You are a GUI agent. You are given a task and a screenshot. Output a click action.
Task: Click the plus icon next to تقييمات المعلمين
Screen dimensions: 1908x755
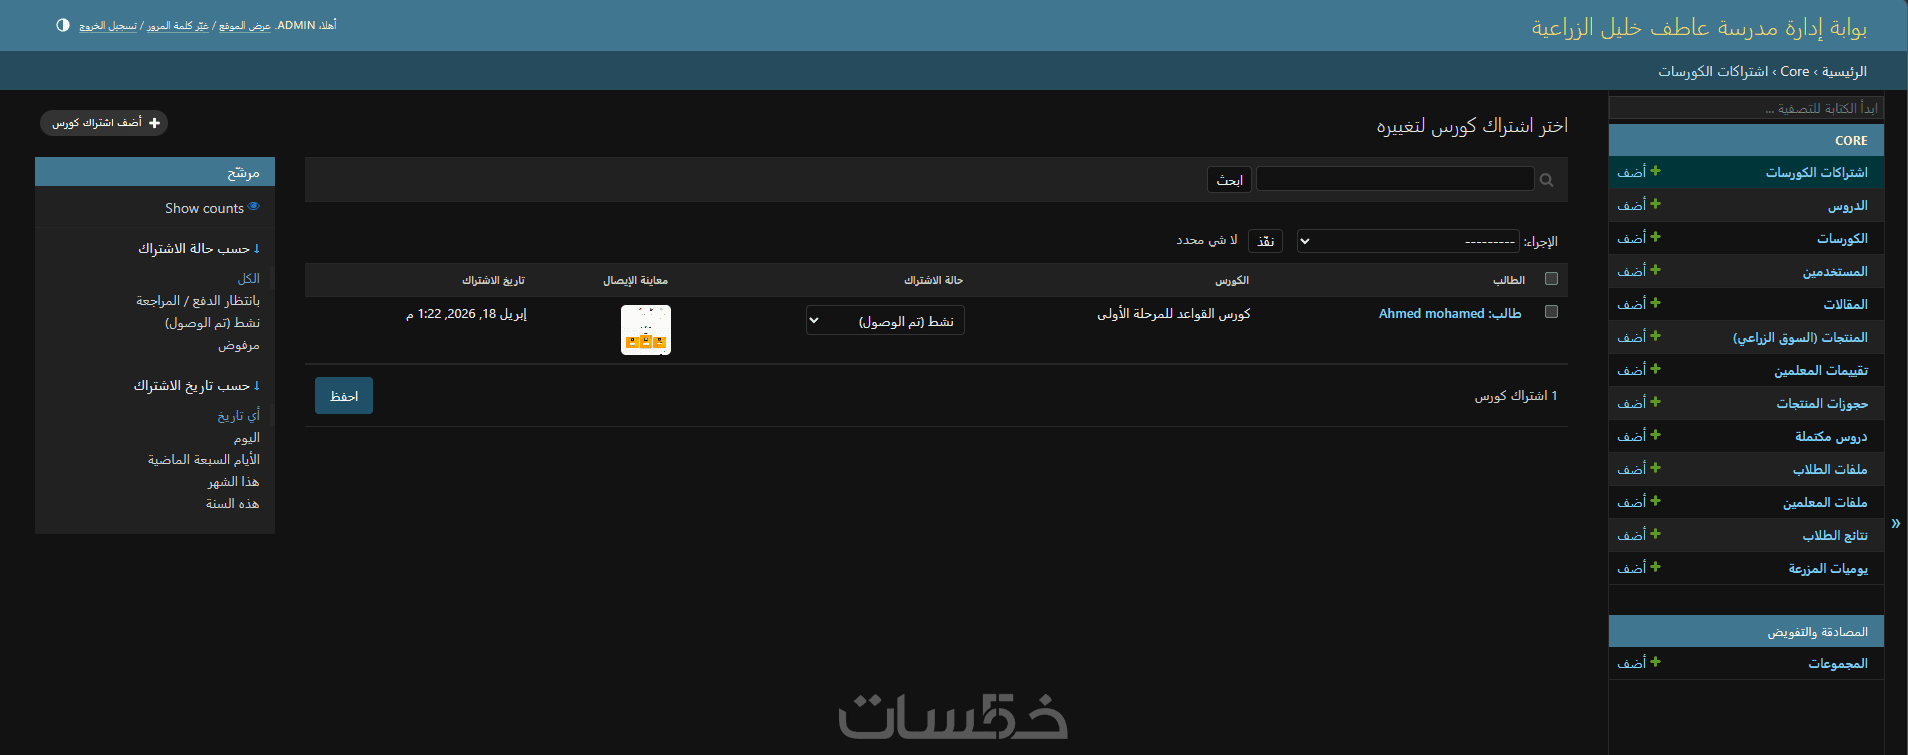1655,369
